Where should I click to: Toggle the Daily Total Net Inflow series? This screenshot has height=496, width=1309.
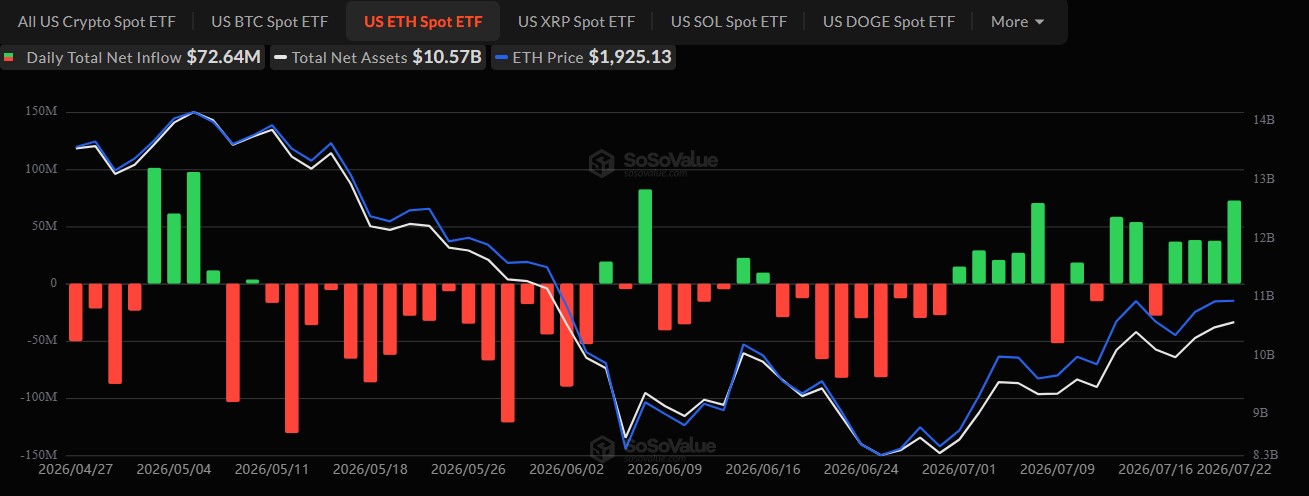[x=133, y=57]
